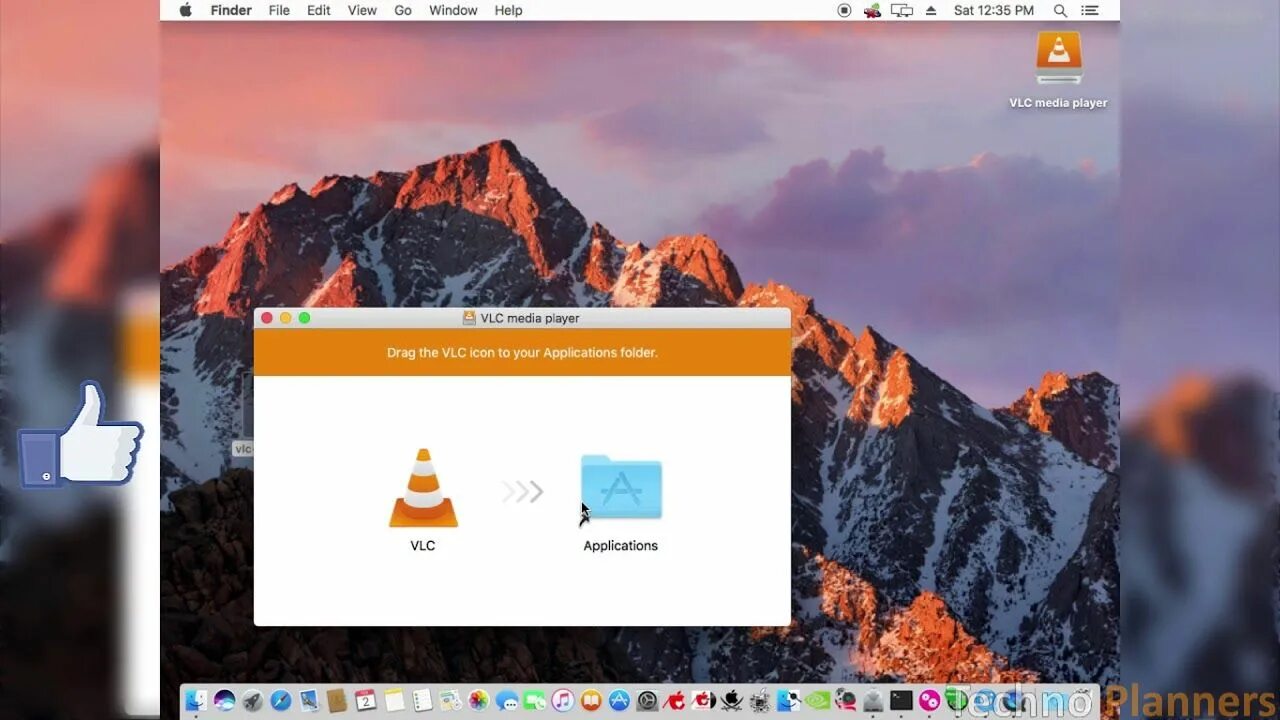Open the Window menu

[453, 10]
